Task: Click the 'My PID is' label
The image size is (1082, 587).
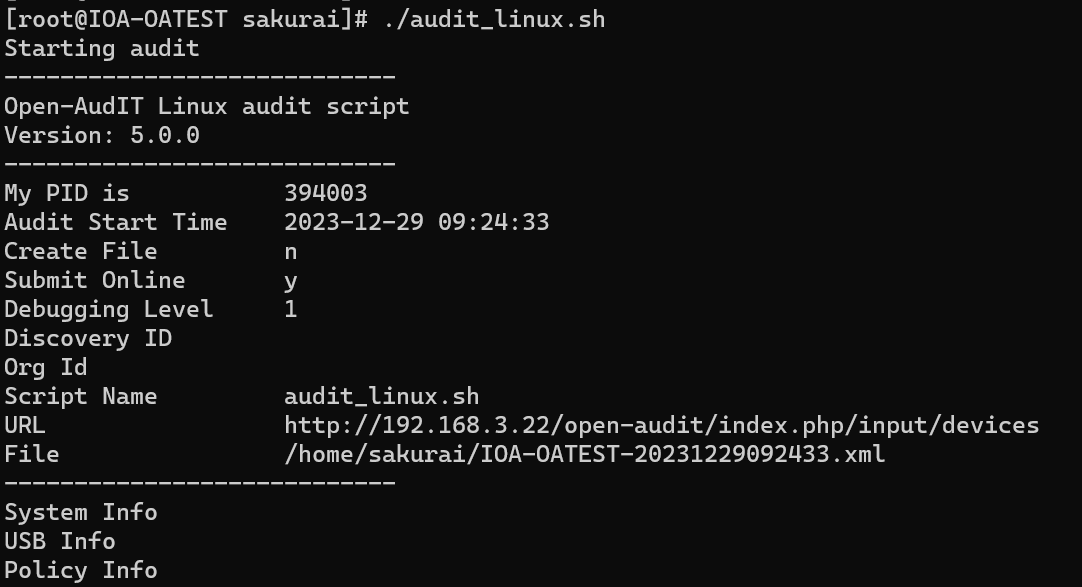Action: [66, 194]
